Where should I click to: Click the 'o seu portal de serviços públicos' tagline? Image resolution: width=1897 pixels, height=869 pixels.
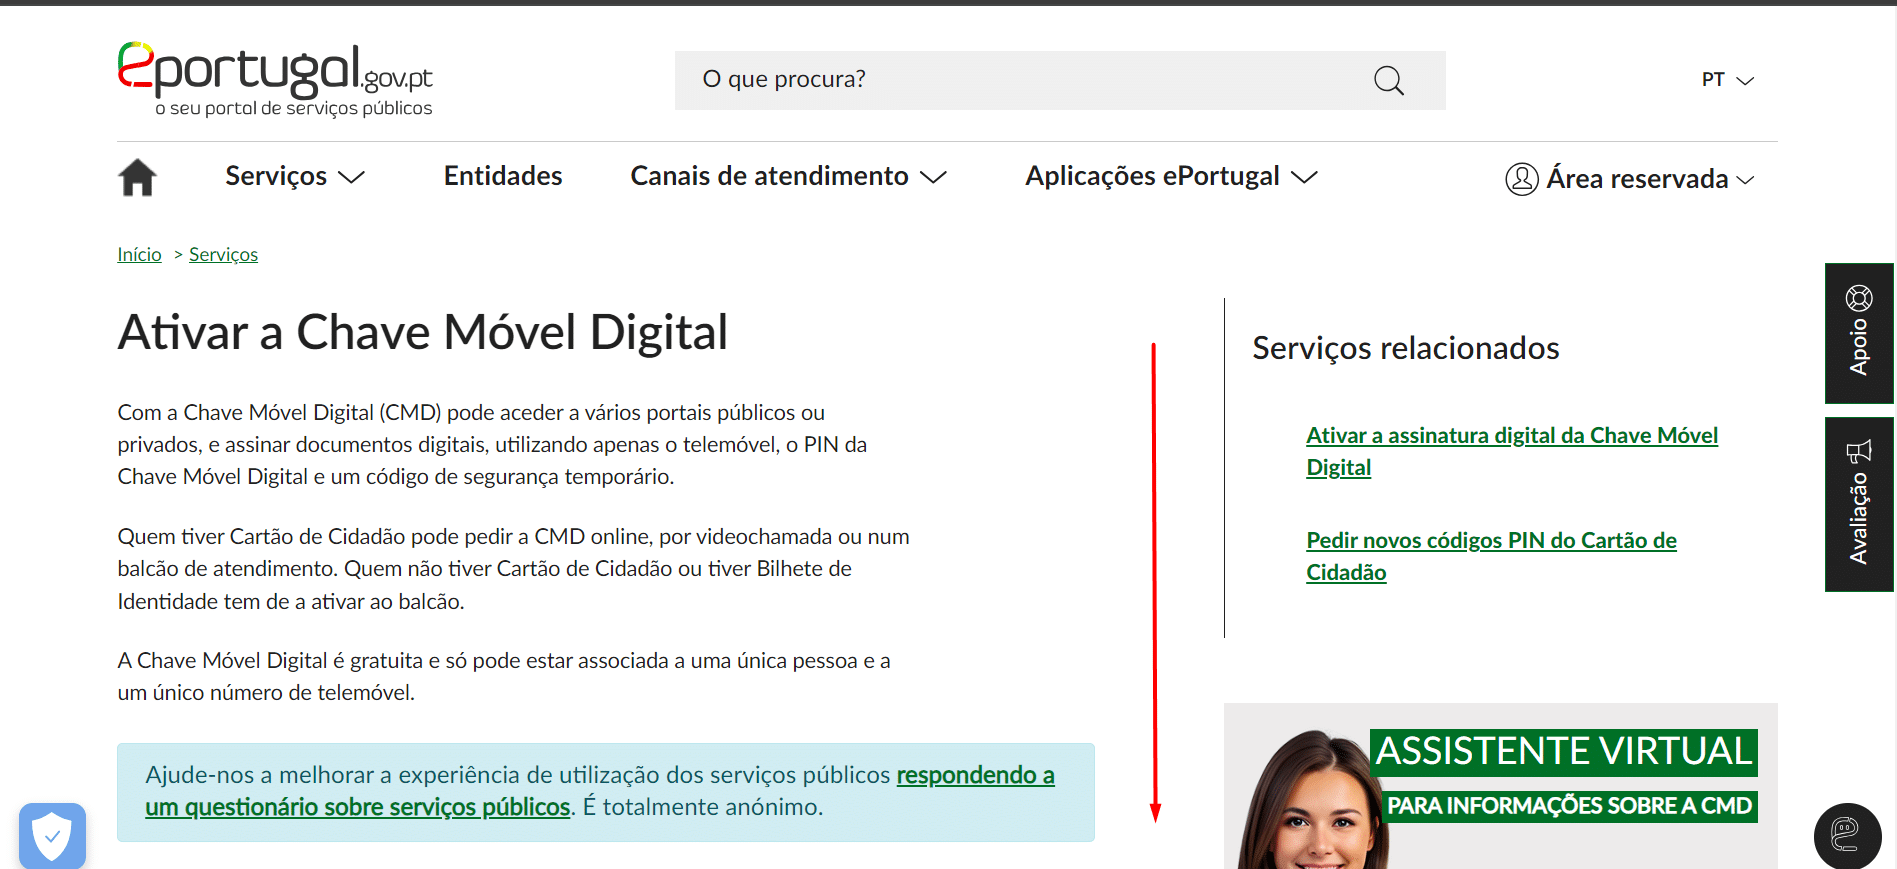294,108
